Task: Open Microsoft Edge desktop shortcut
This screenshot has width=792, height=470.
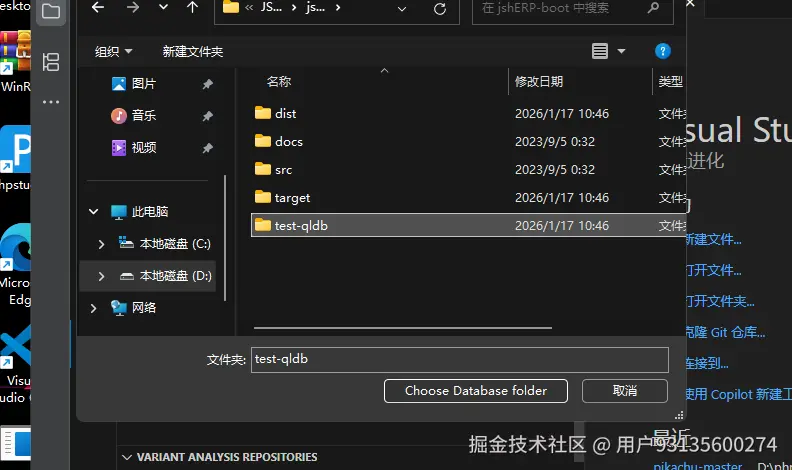Action: click(15, 265)
